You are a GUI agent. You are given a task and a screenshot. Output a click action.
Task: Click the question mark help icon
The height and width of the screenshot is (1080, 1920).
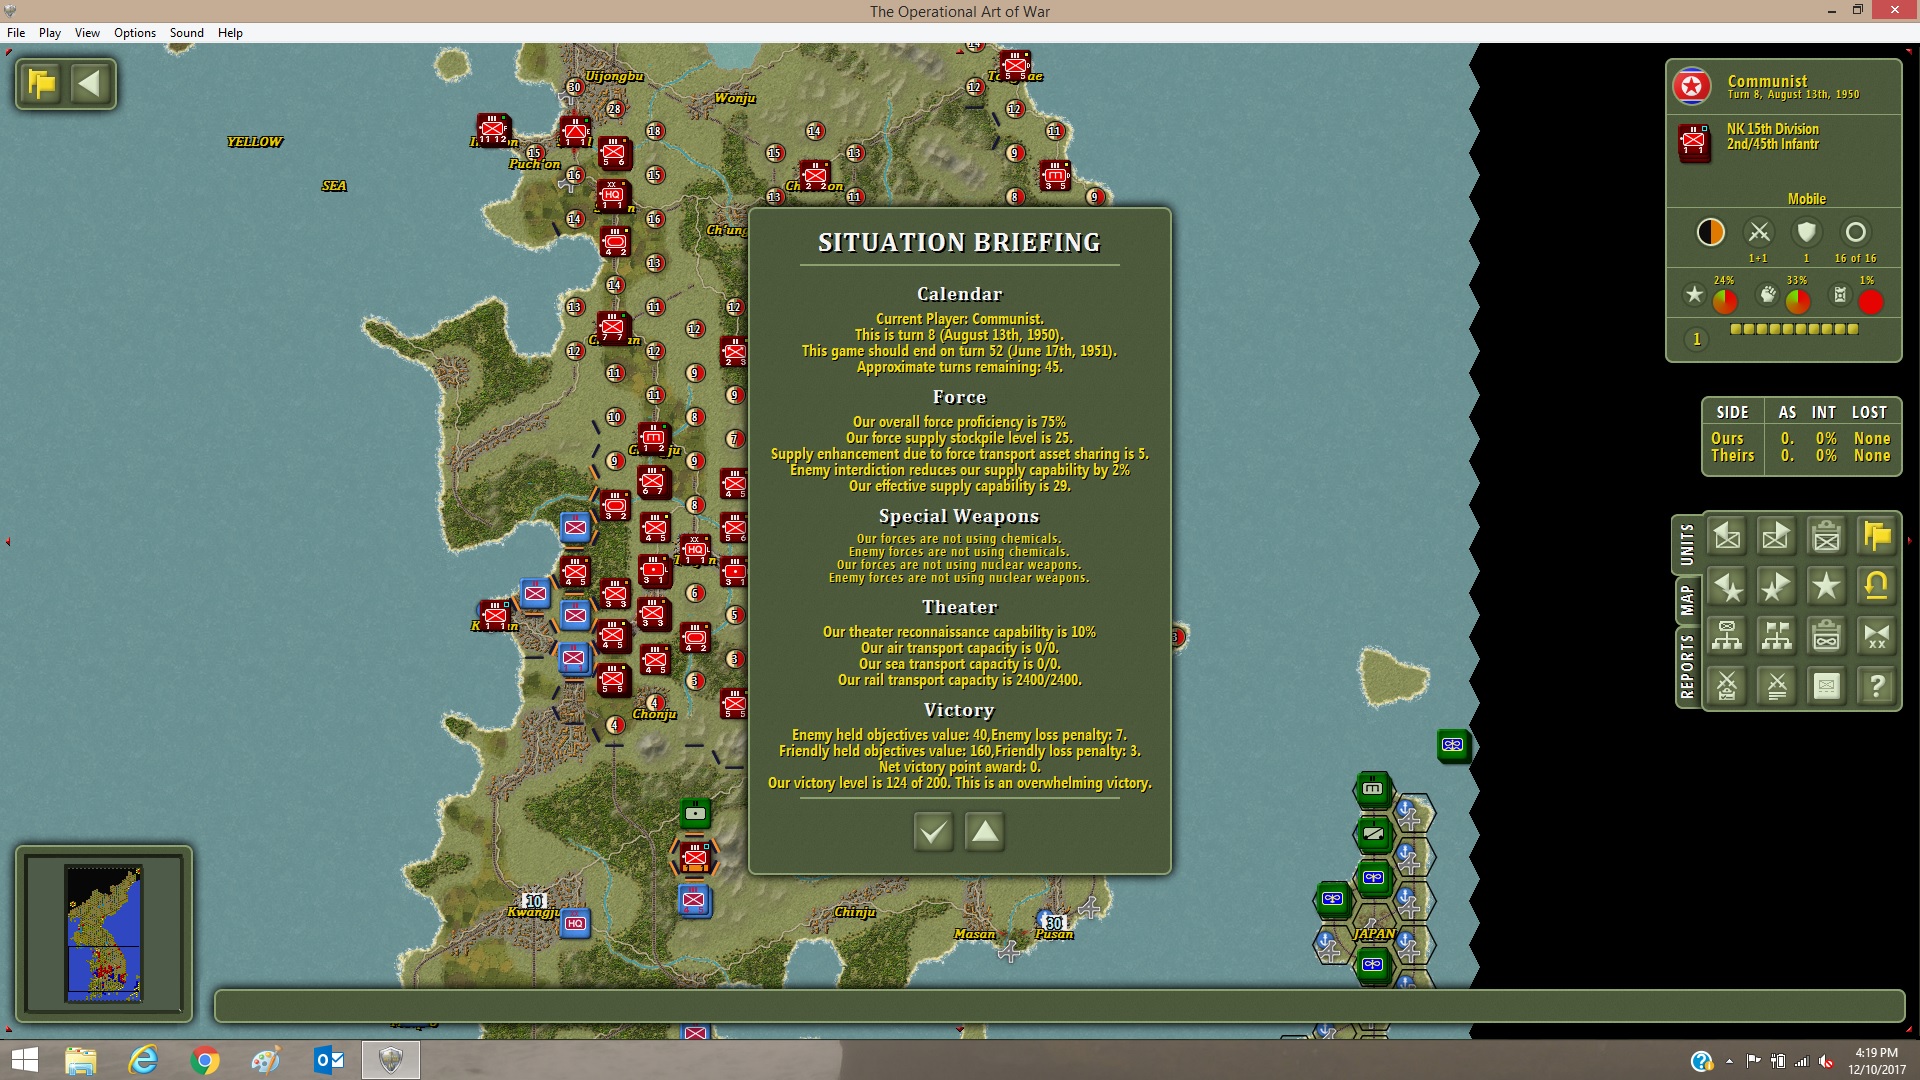pos(1877,686)
